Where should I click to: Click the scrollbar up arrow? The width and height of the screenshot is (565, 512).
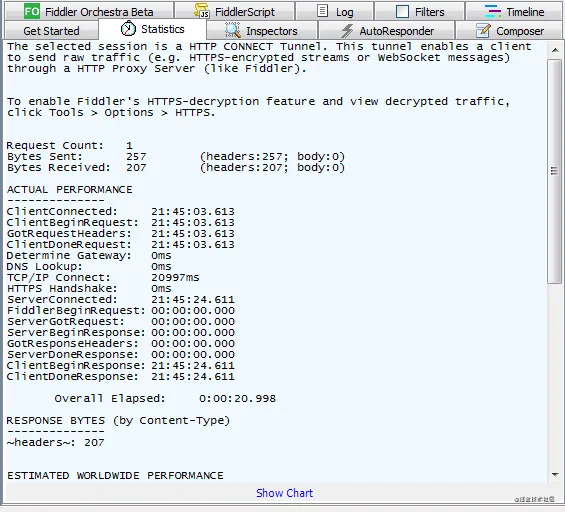pyautogui.click(x=555, y=50)
